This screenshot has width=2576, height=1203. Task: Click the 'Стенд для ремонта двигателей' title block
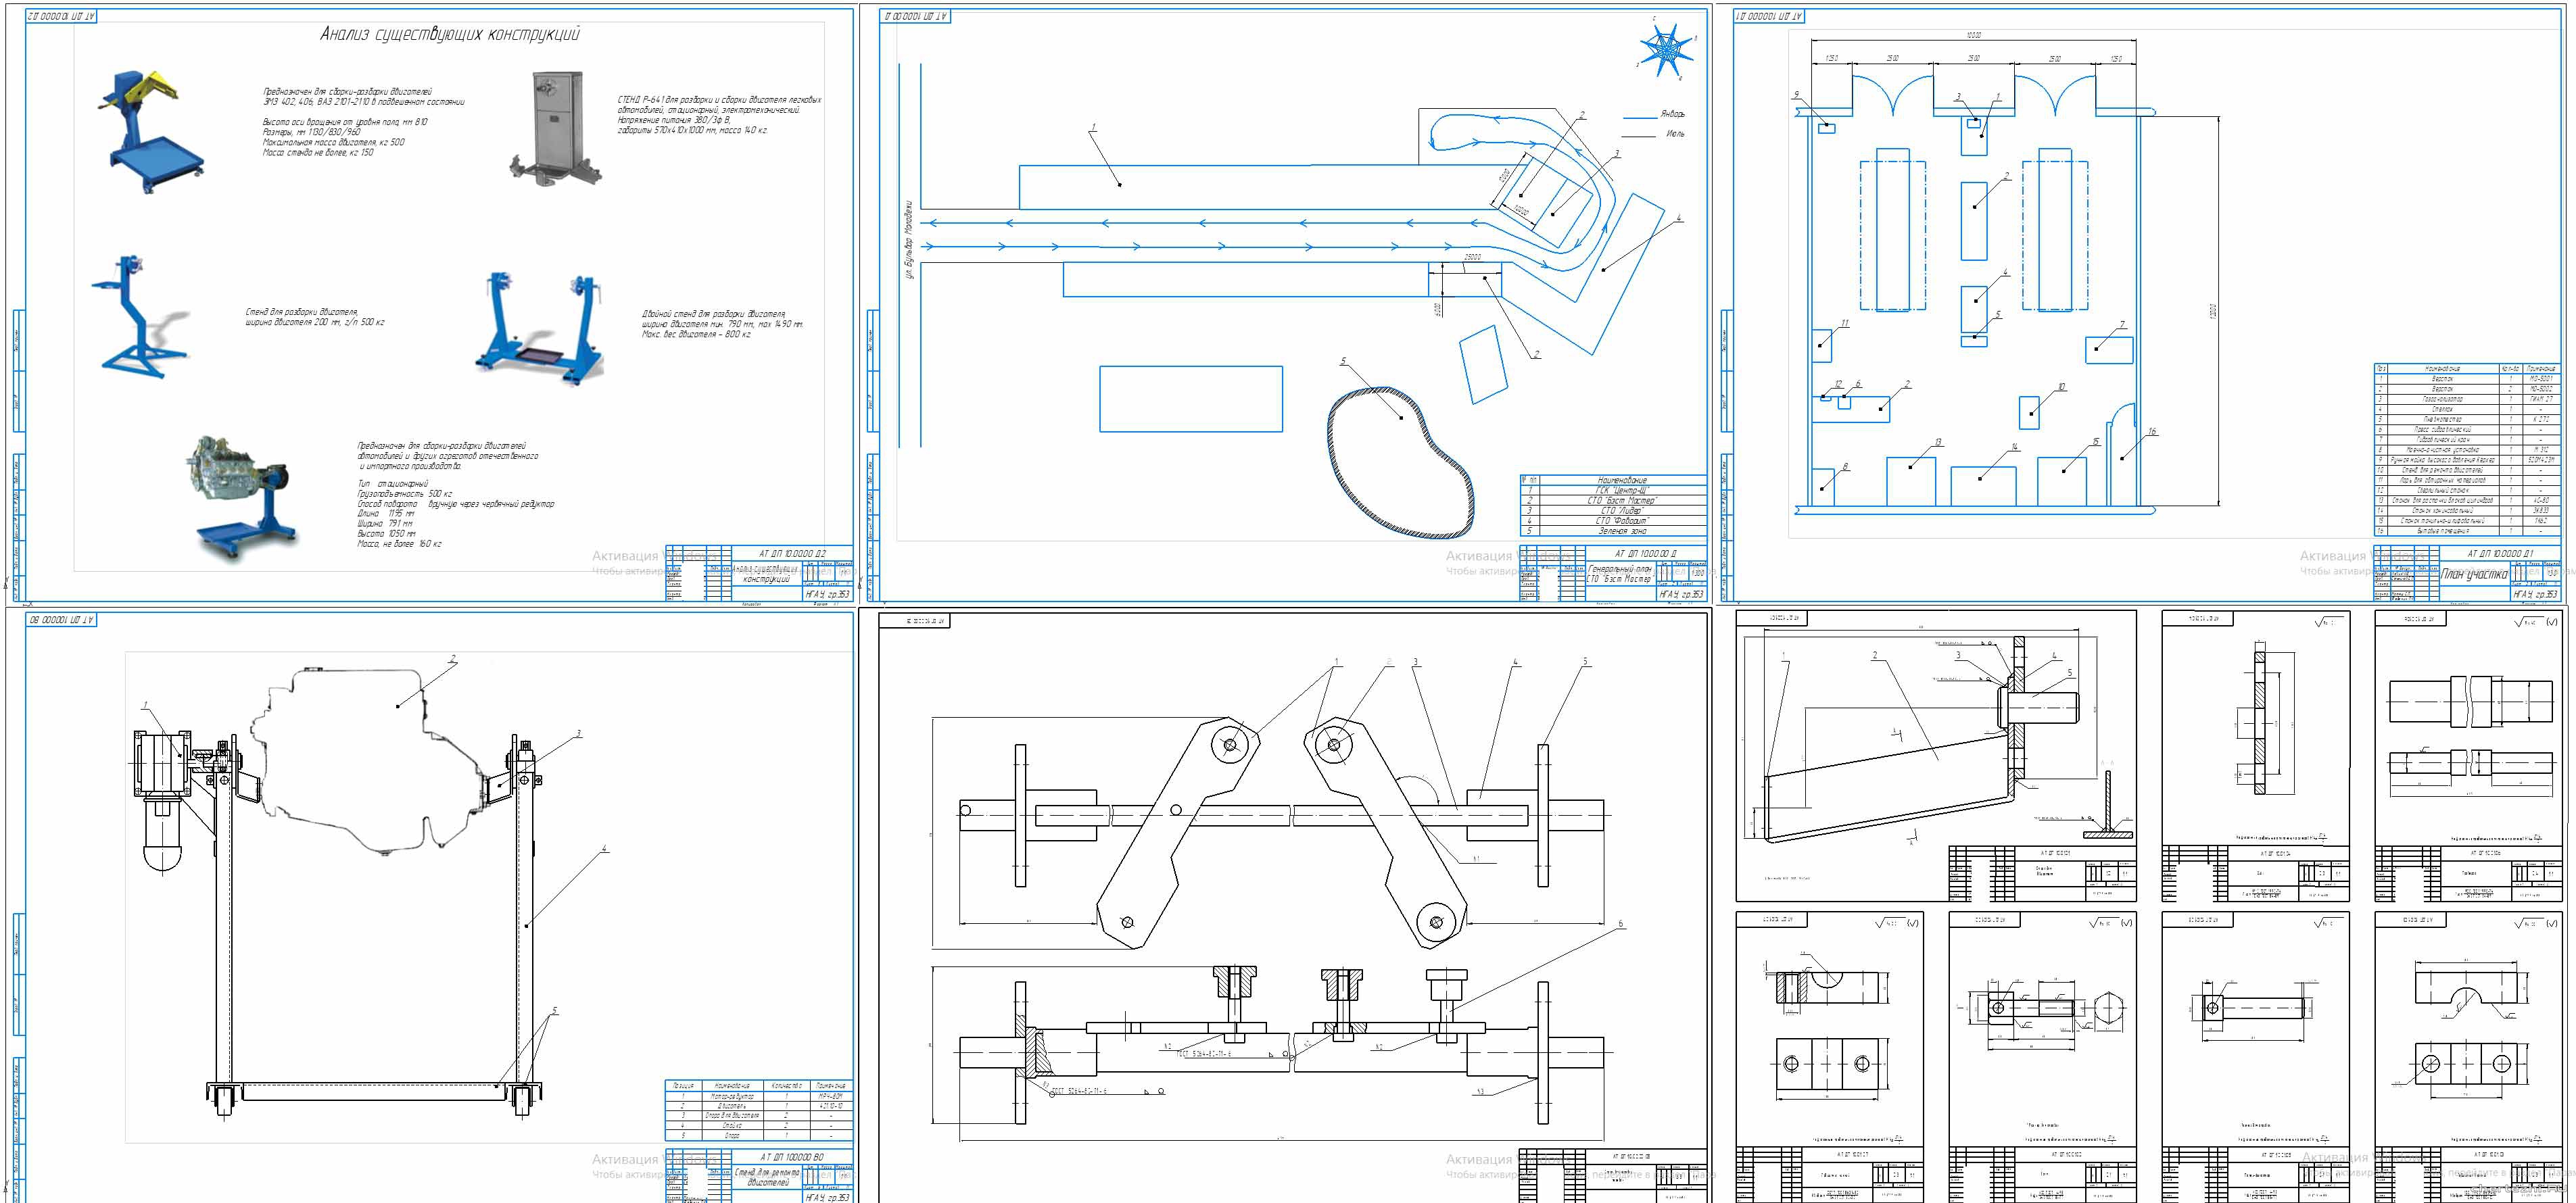click(x=767, y=1177)
